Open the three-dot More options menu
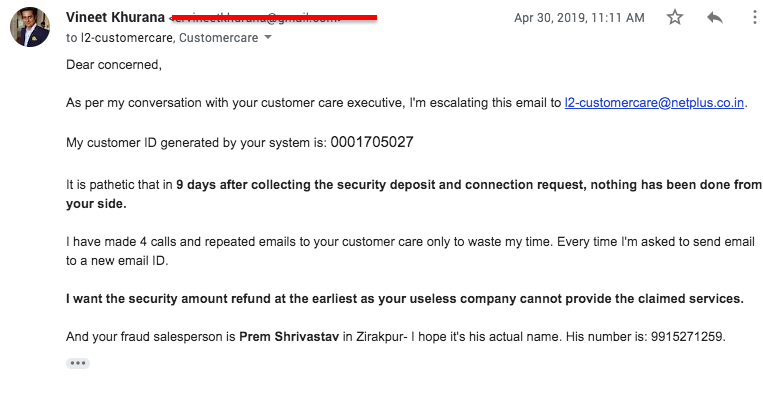The image size is (763, 397). pyautogui.click(x=754, y=18)
